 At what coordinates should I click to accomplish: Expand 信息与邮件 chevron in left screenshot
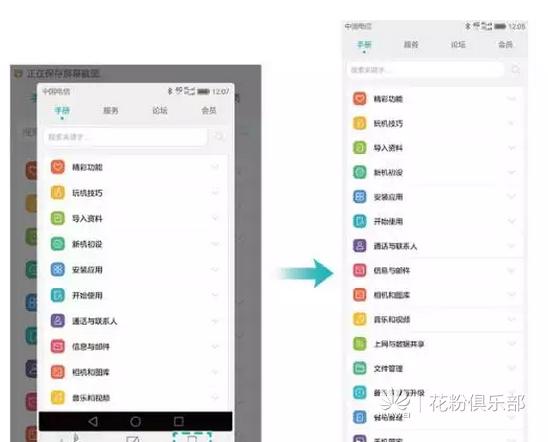pos(215,346)
